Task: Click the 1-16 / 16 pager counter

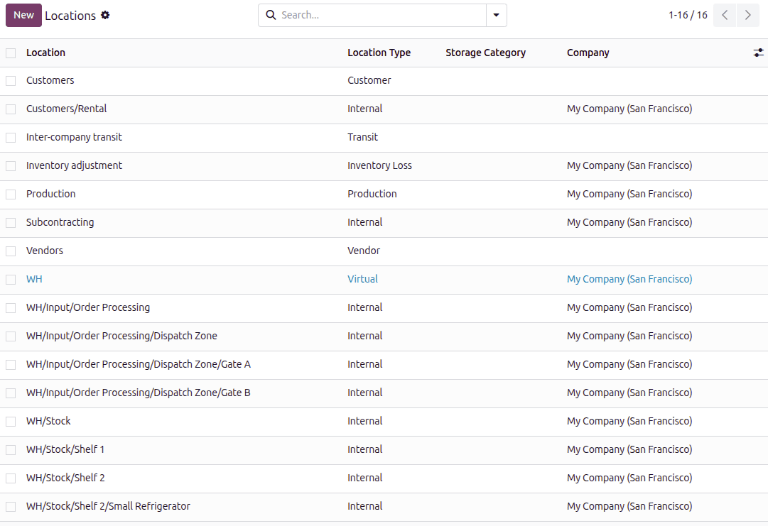Action: click(687, 15)
